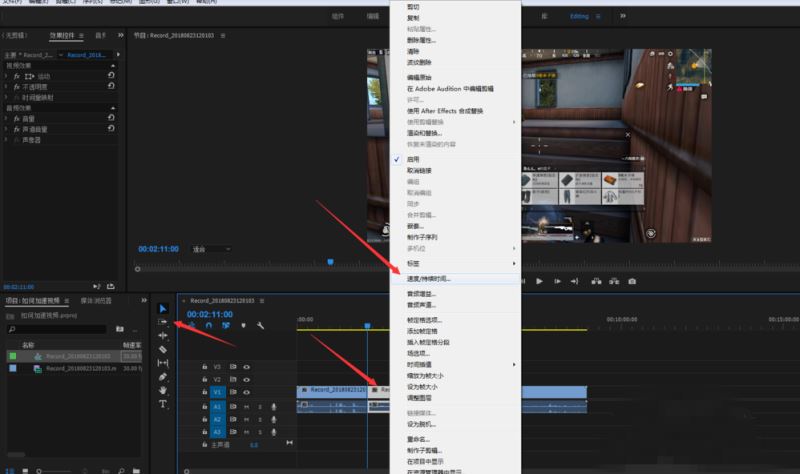Click the Export Frame camera icon
The width and height of the screenshot is (800, 474).
632,281
